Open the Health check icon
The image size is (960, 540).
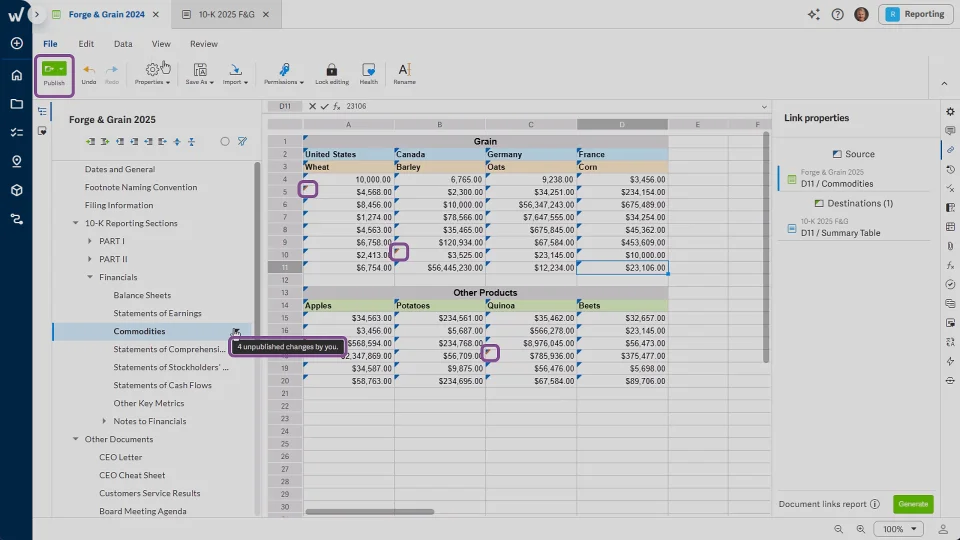[369, 69]
